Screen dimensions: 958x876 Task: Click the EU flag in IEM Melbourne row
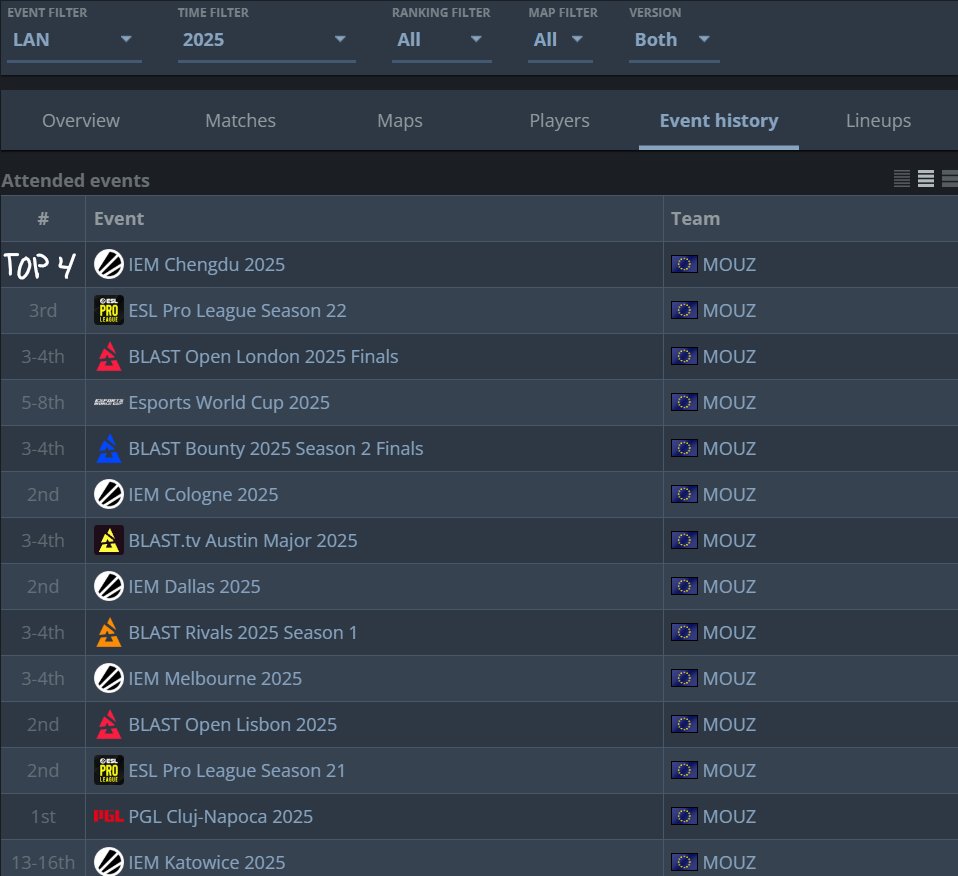click(684, 679)
